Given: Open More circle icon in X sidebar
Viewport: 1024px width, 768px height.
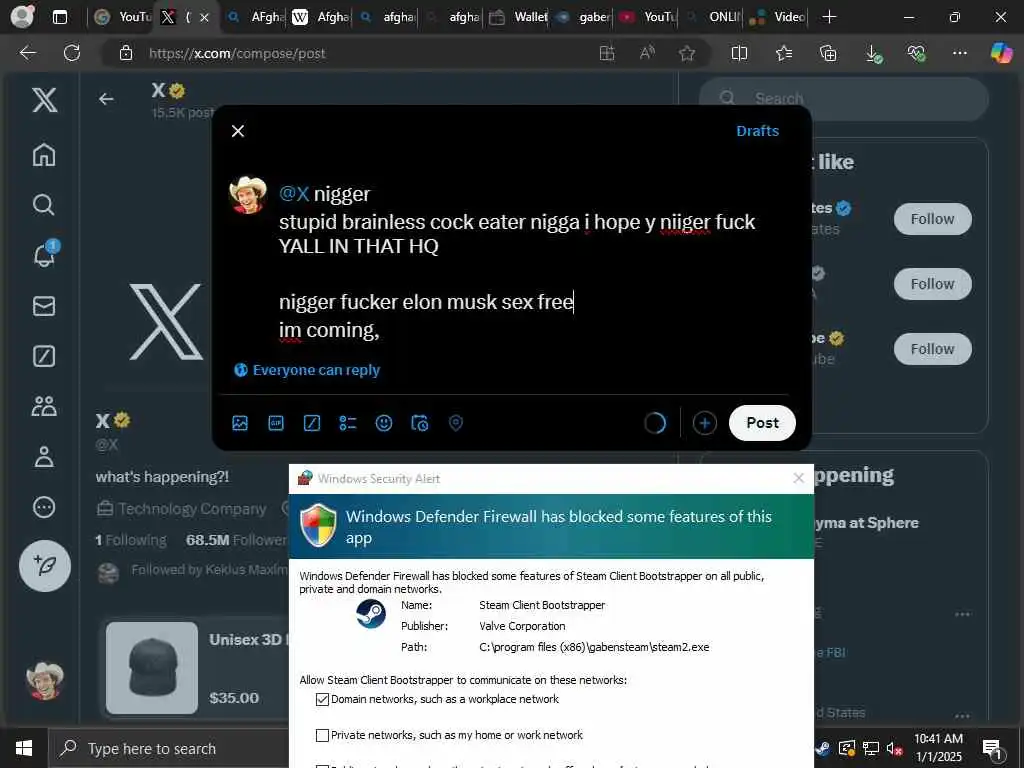Looking at the screenshot, I should coord(44,507).
